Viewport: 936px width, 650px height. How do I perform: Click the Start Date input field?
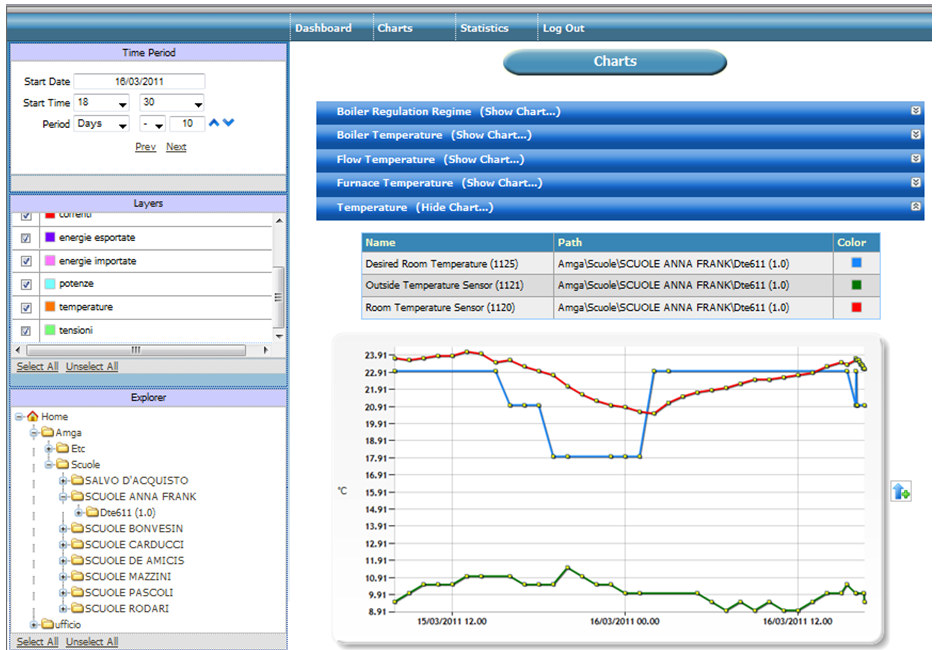click(x=139, y=82)
